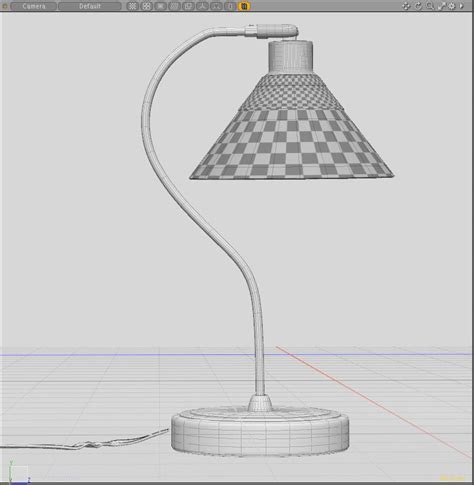Click the four-squares viewport option icon
The image size is (474, 485).
[147, 6]
